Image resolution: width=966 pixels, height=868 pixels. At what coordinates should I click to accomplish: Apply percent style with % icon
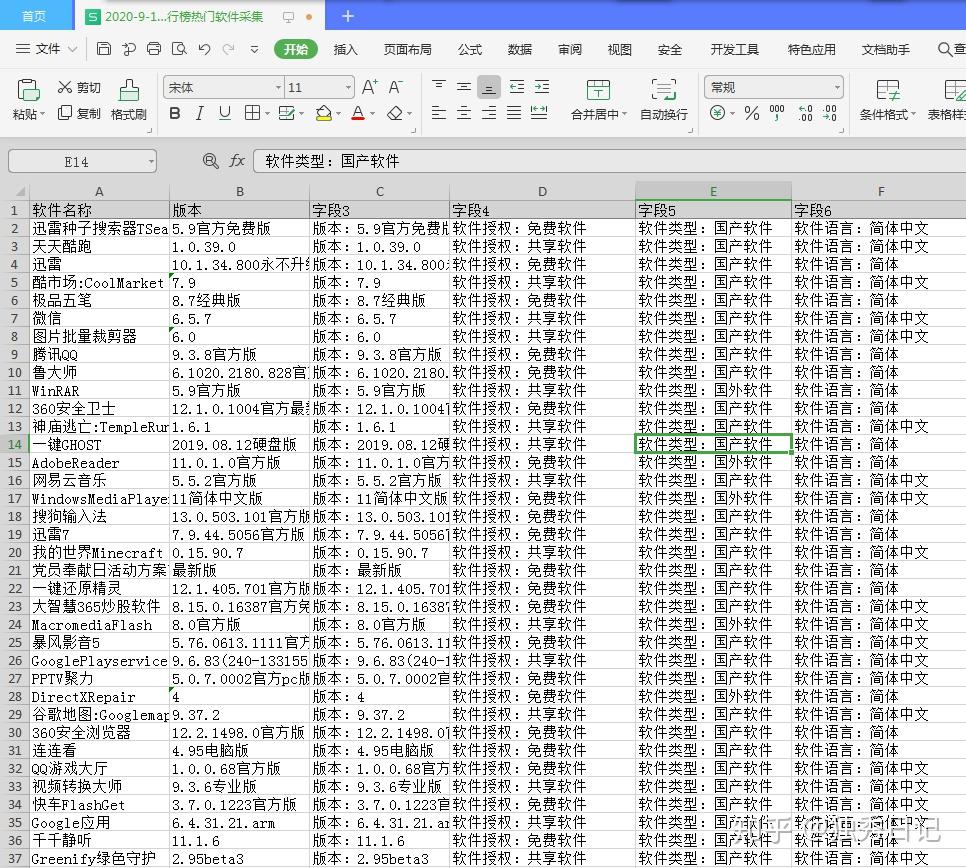(x=752, y=113)
